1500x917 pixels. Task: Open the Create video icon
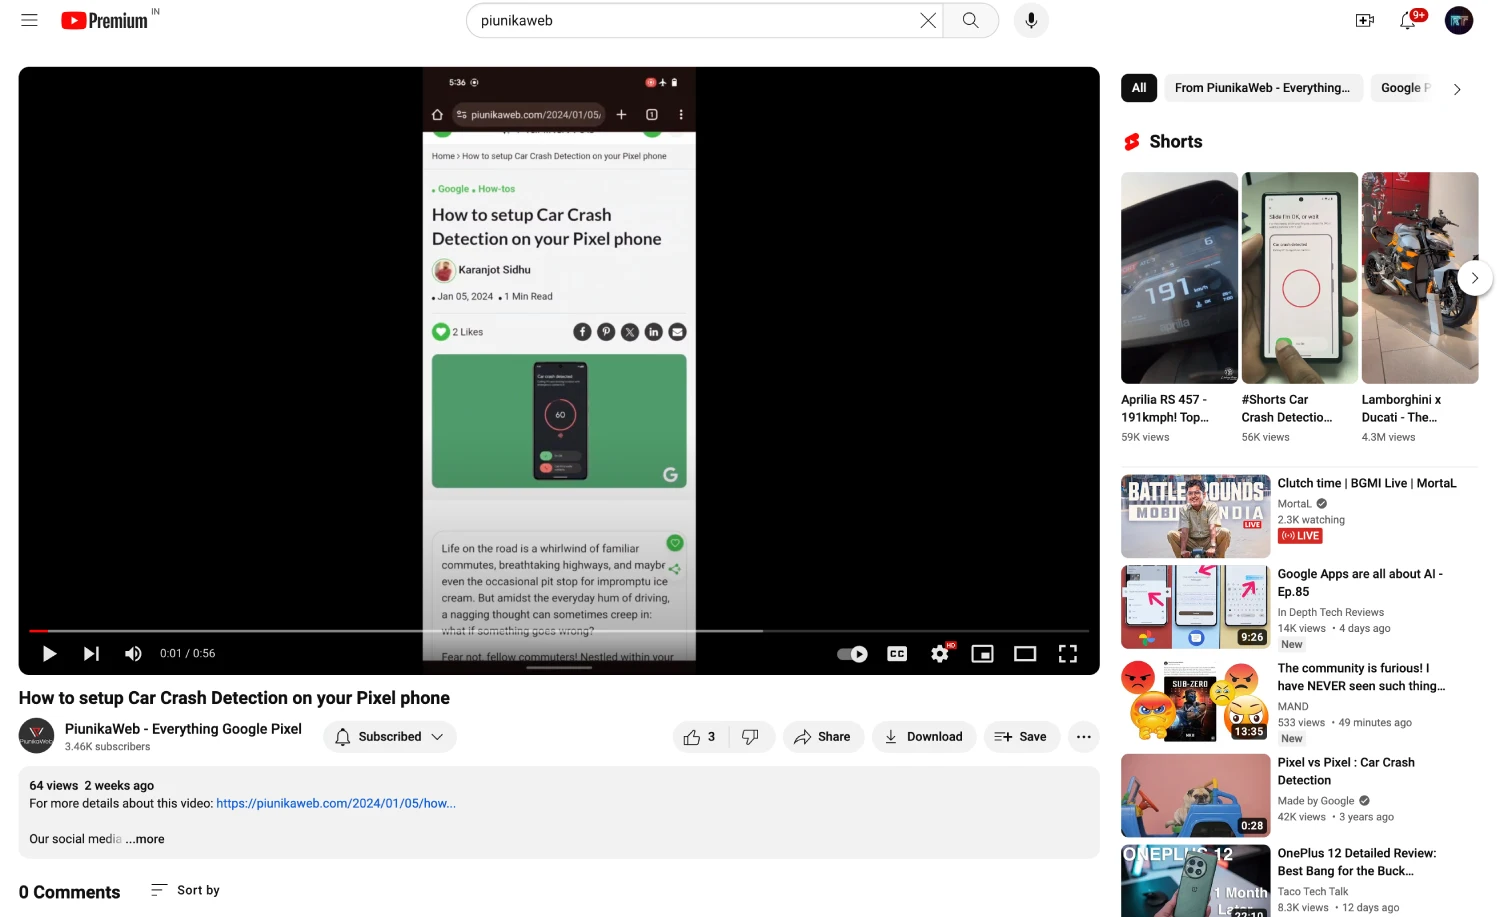pos(1364,20)
